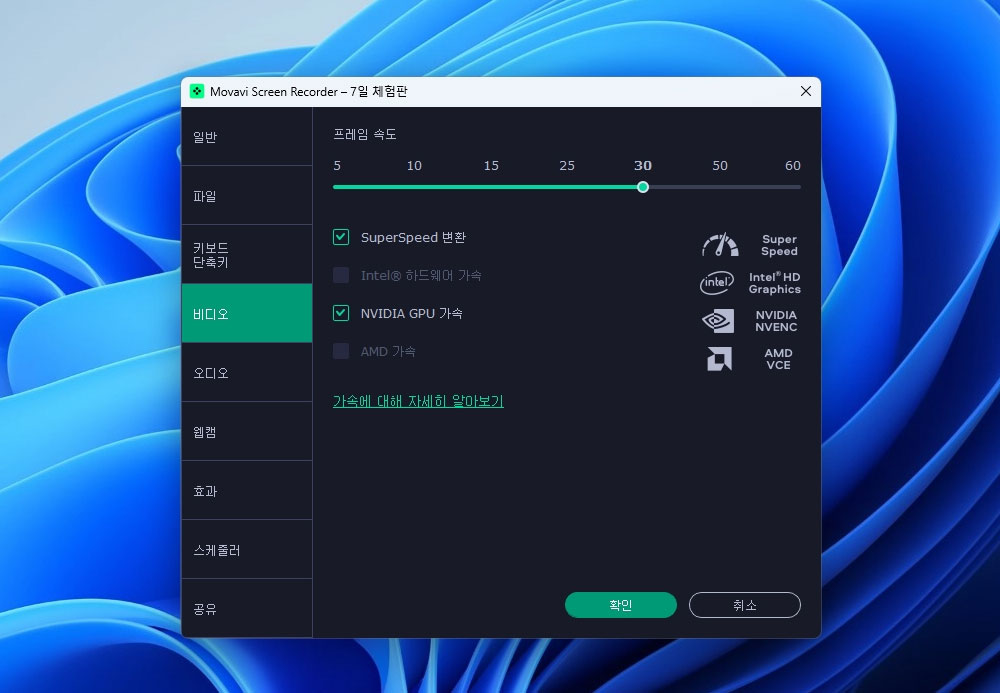This screenshot has width=1000, height=693.
Task: Click the AMD VCE label text
Action: point(778,359)
